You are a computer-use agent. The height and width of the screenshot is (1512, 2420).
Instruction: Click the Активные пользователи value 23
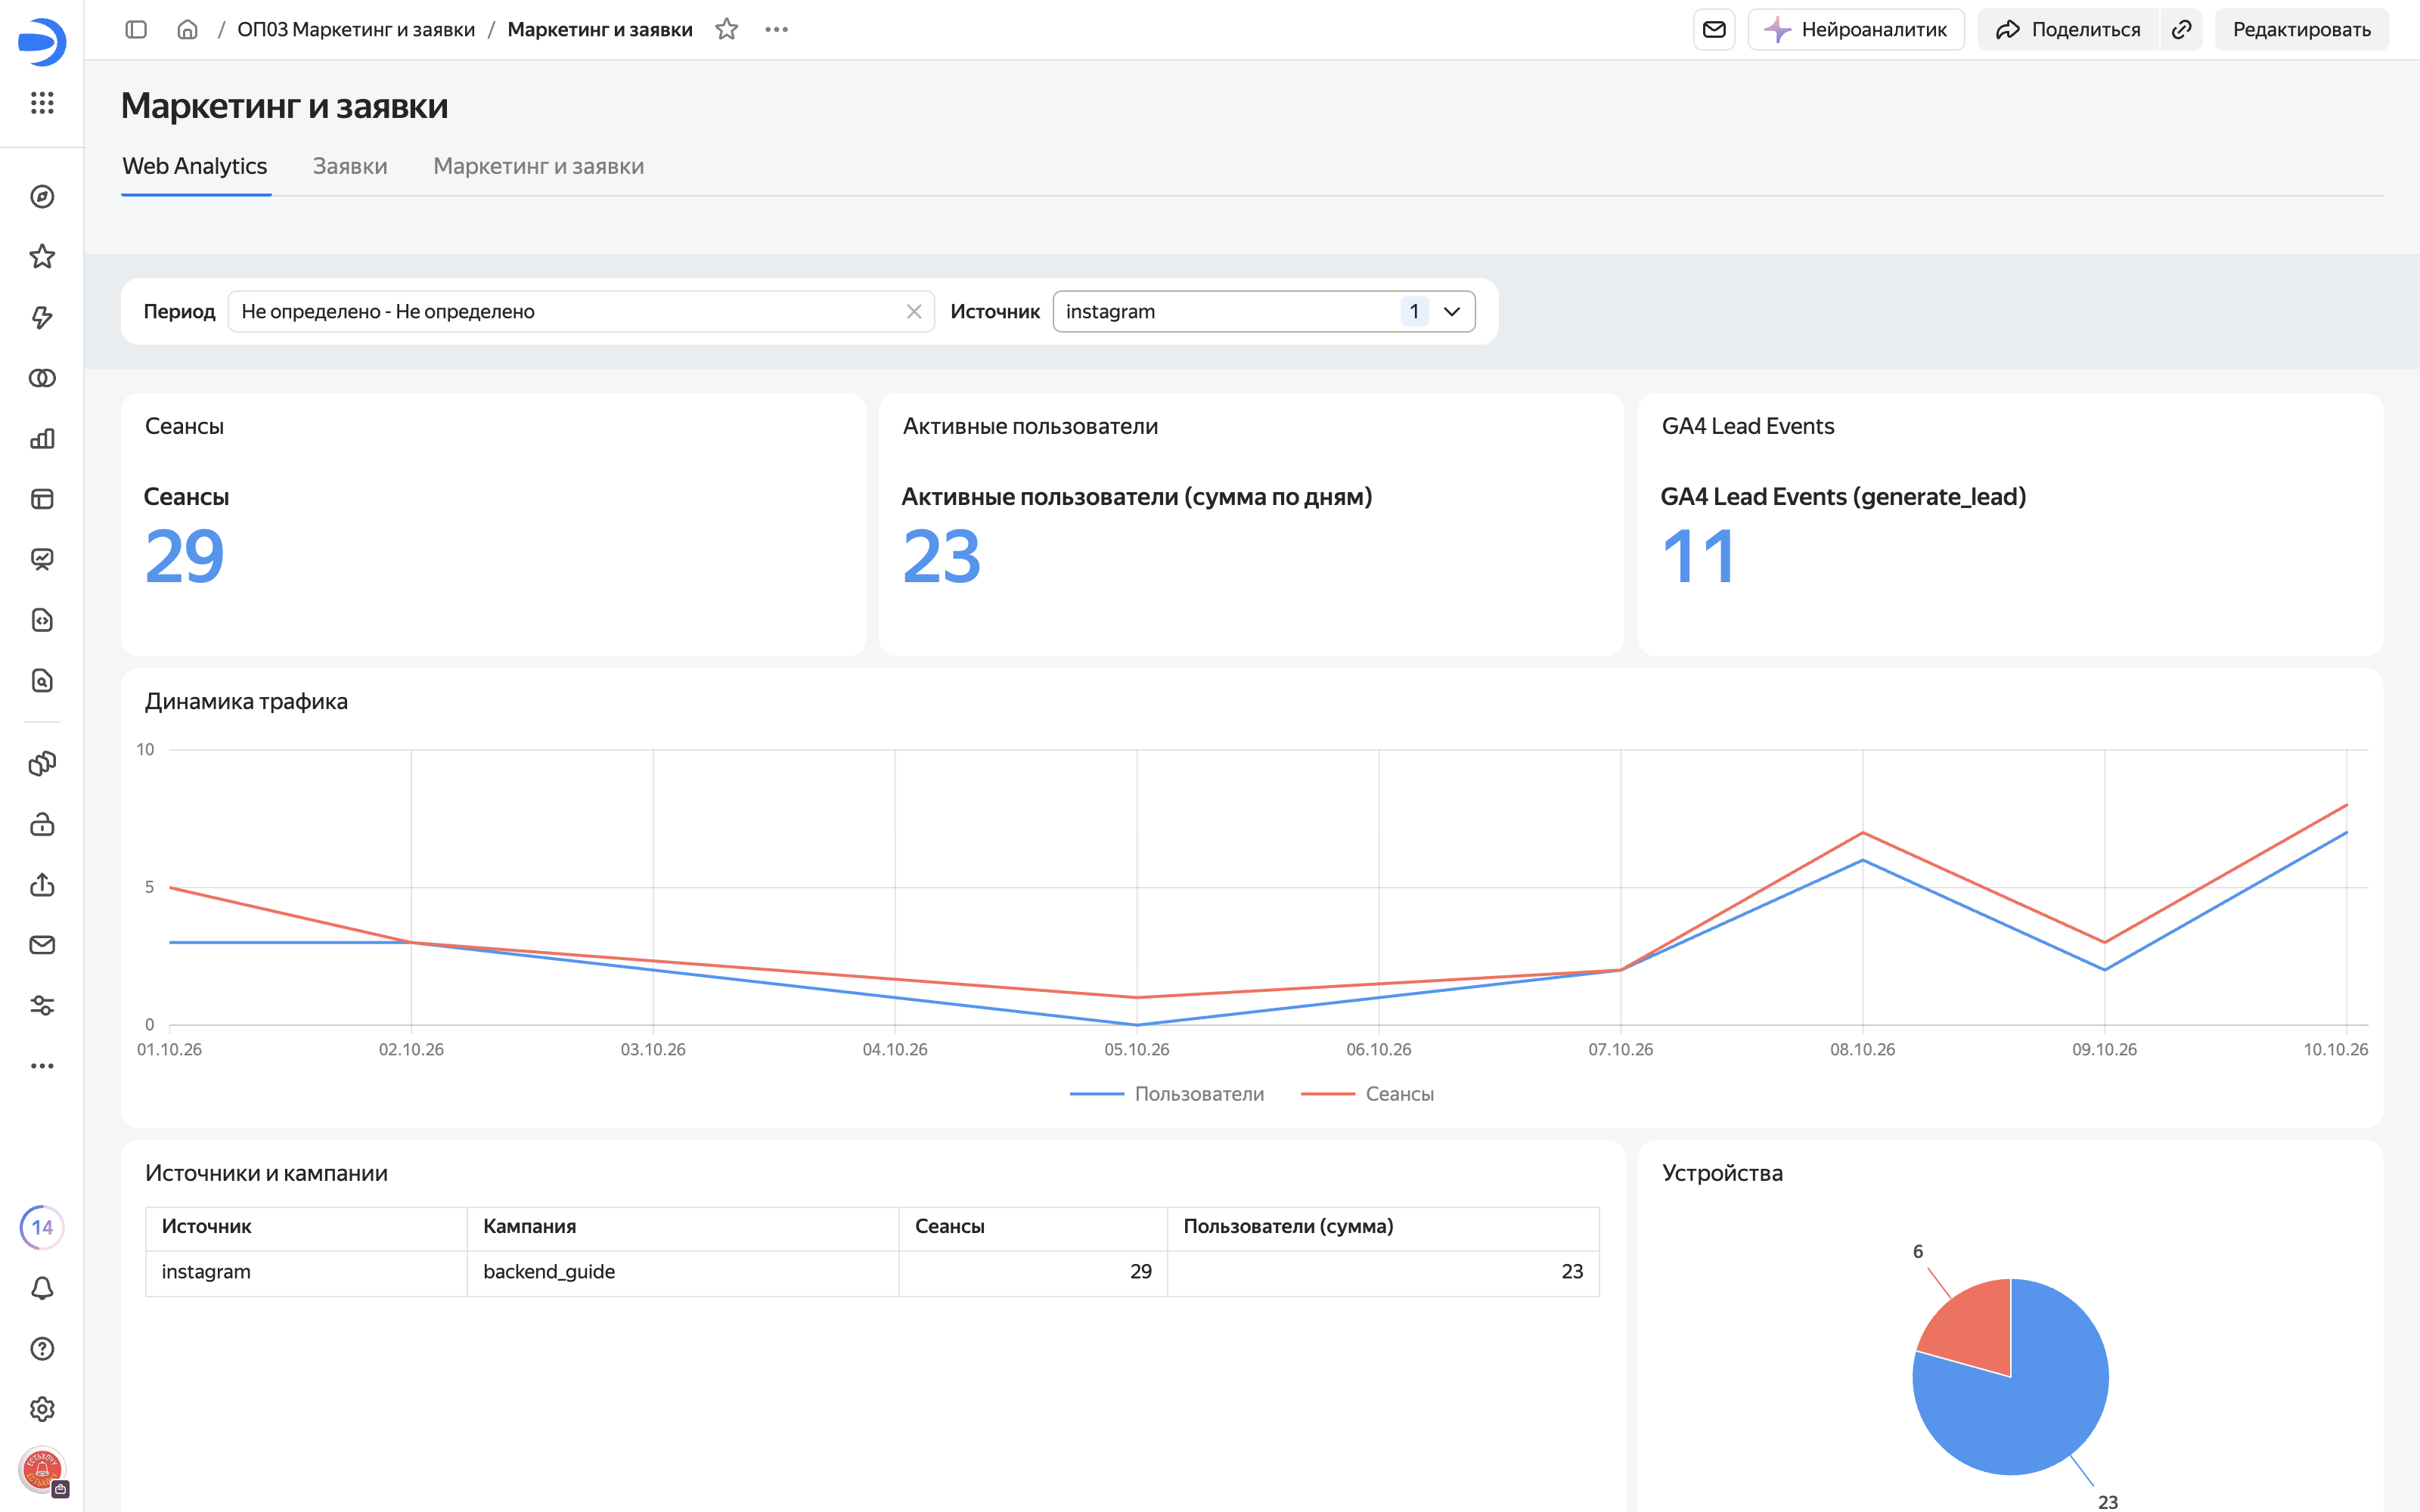(x=941, y=556)
